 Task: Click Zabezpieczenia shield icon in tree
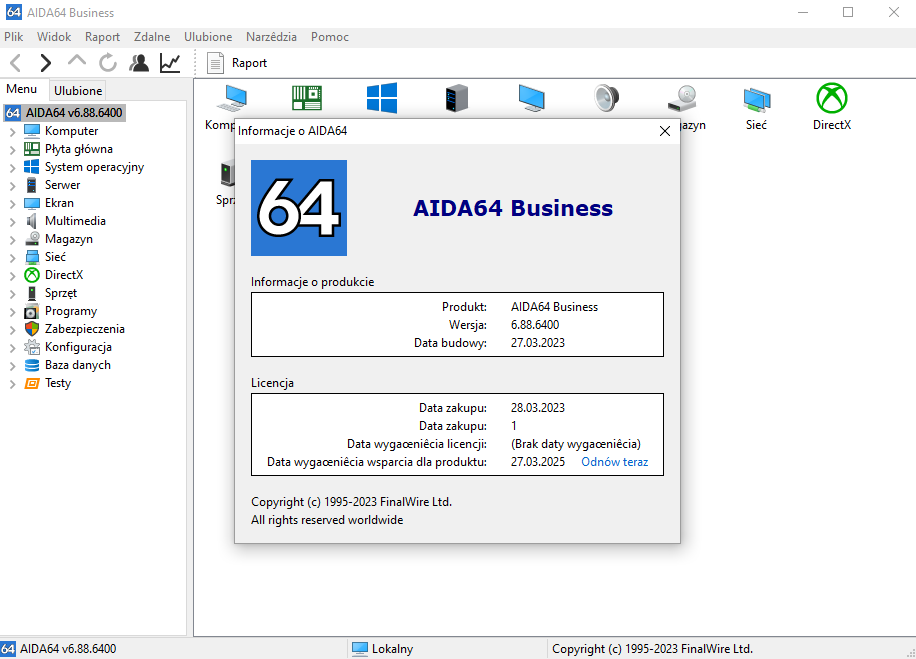(x=32, y=329)
